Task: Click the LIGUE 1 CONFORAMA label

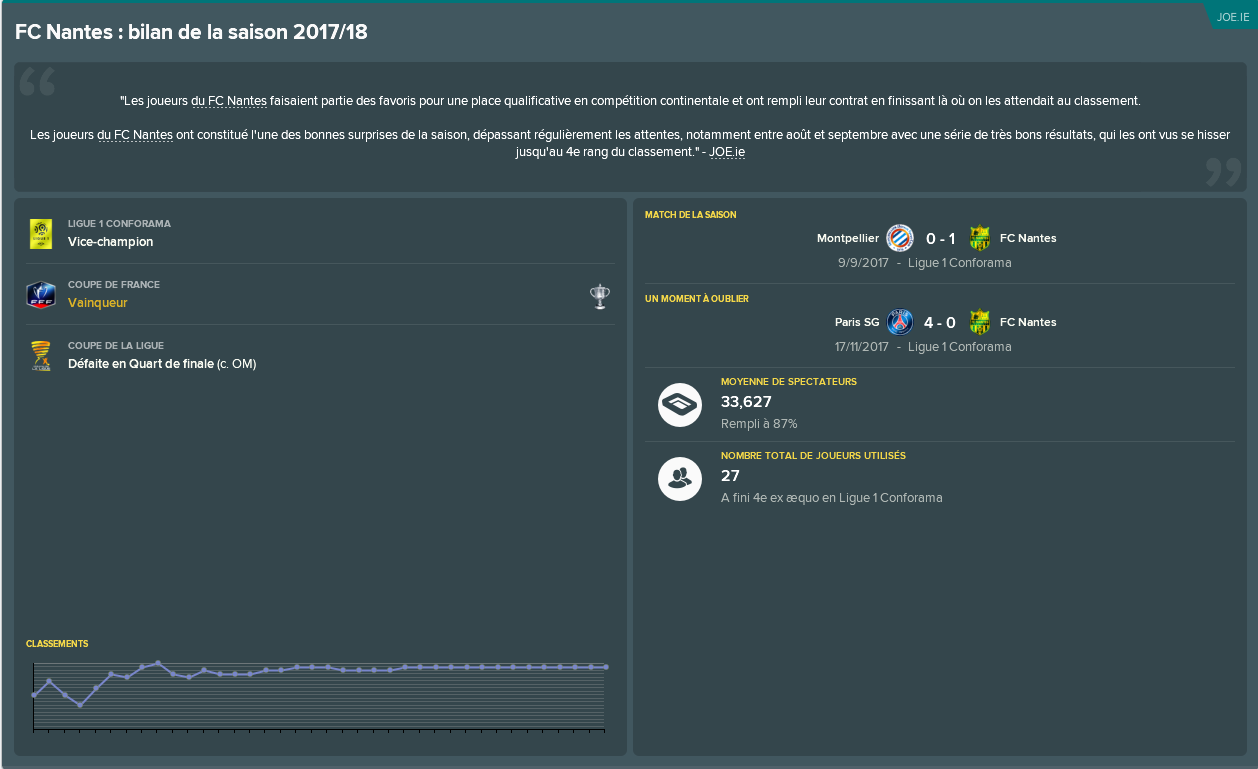Action: pyautogui.click(x=119, y=224)
